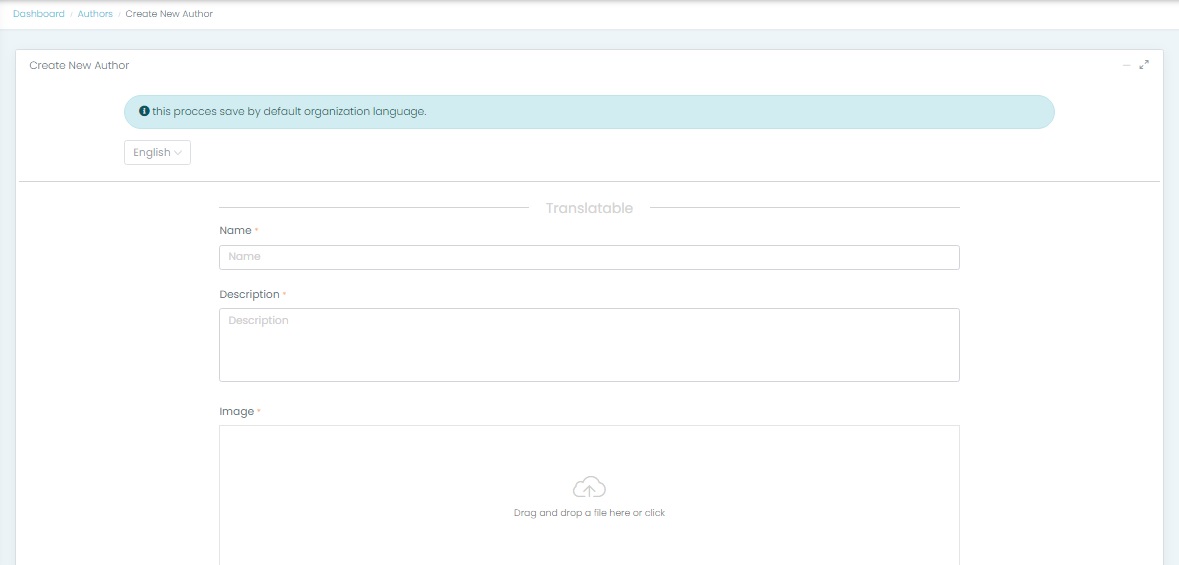Viewport: 1179px width, 565px height.
Task: Click the Description field label
Action: click(x=249, y=295)
